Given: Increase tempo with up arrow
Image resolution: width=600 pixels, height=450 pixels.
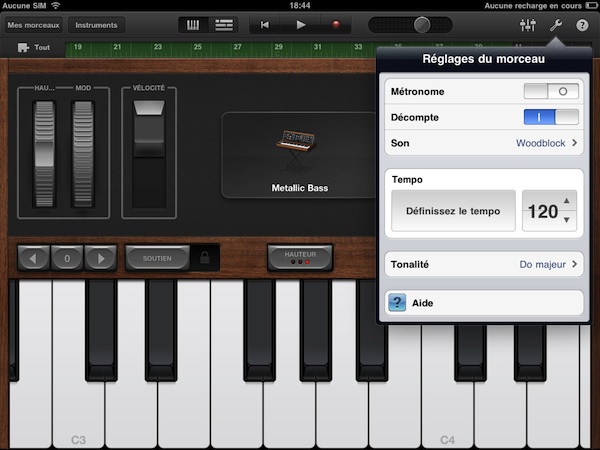Looking at the screenshot, I should click(567, 201).
